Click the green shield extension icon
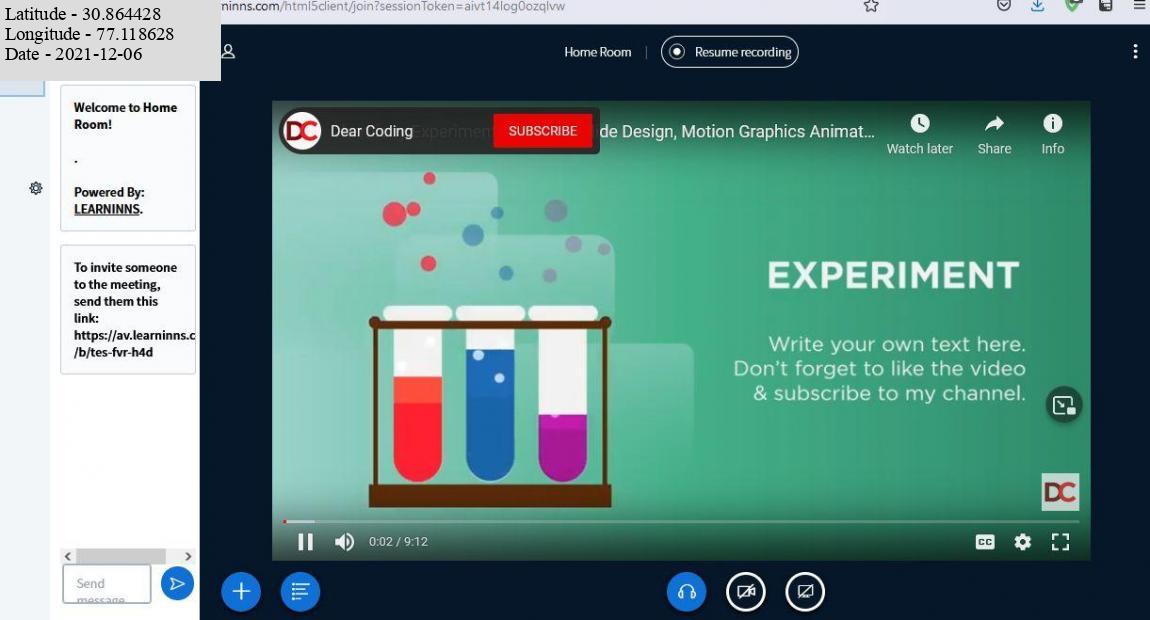1150x620 pixels. (x=1072, y=6)
